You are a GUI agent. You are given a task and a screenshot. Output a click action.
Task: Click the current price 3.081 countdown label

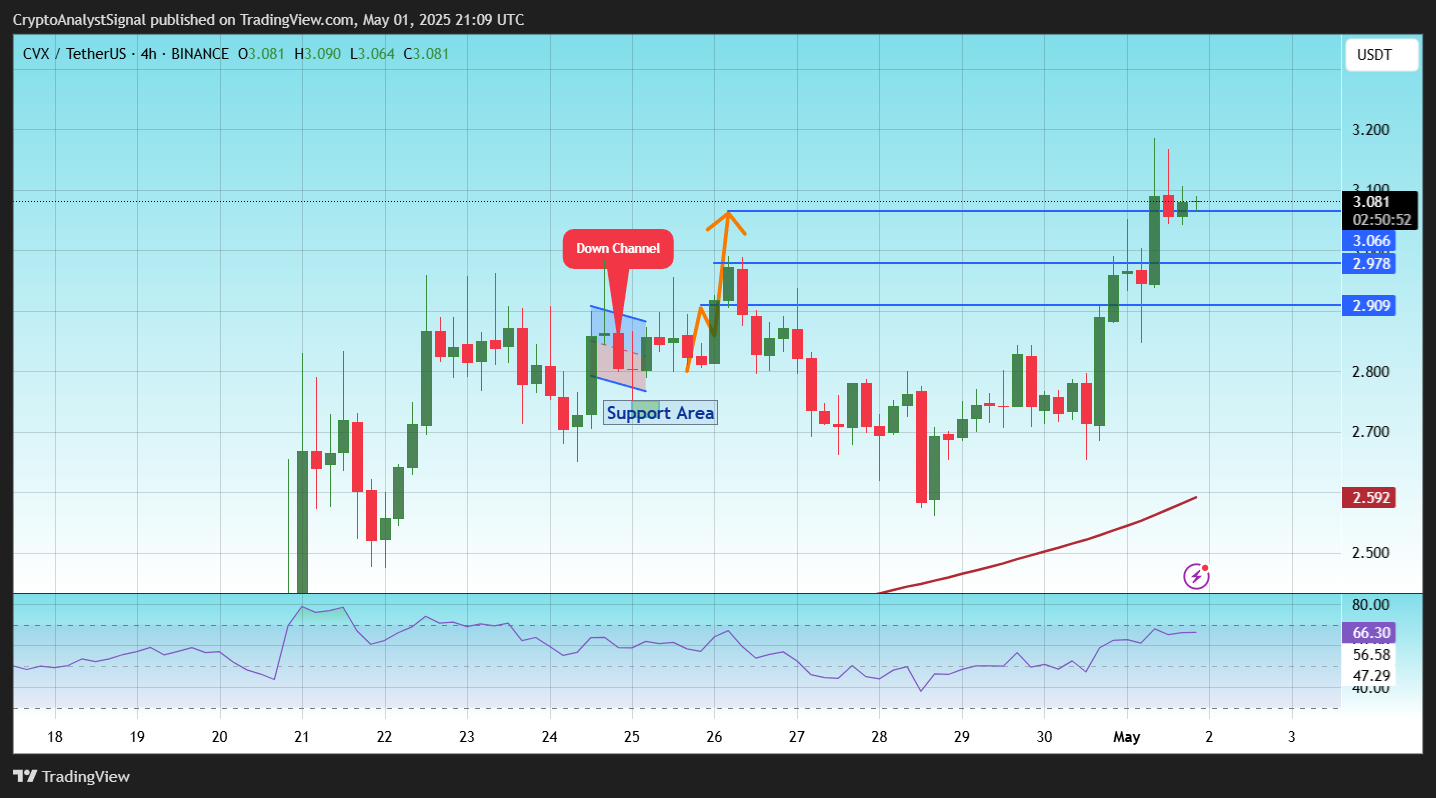point(1380,210)
